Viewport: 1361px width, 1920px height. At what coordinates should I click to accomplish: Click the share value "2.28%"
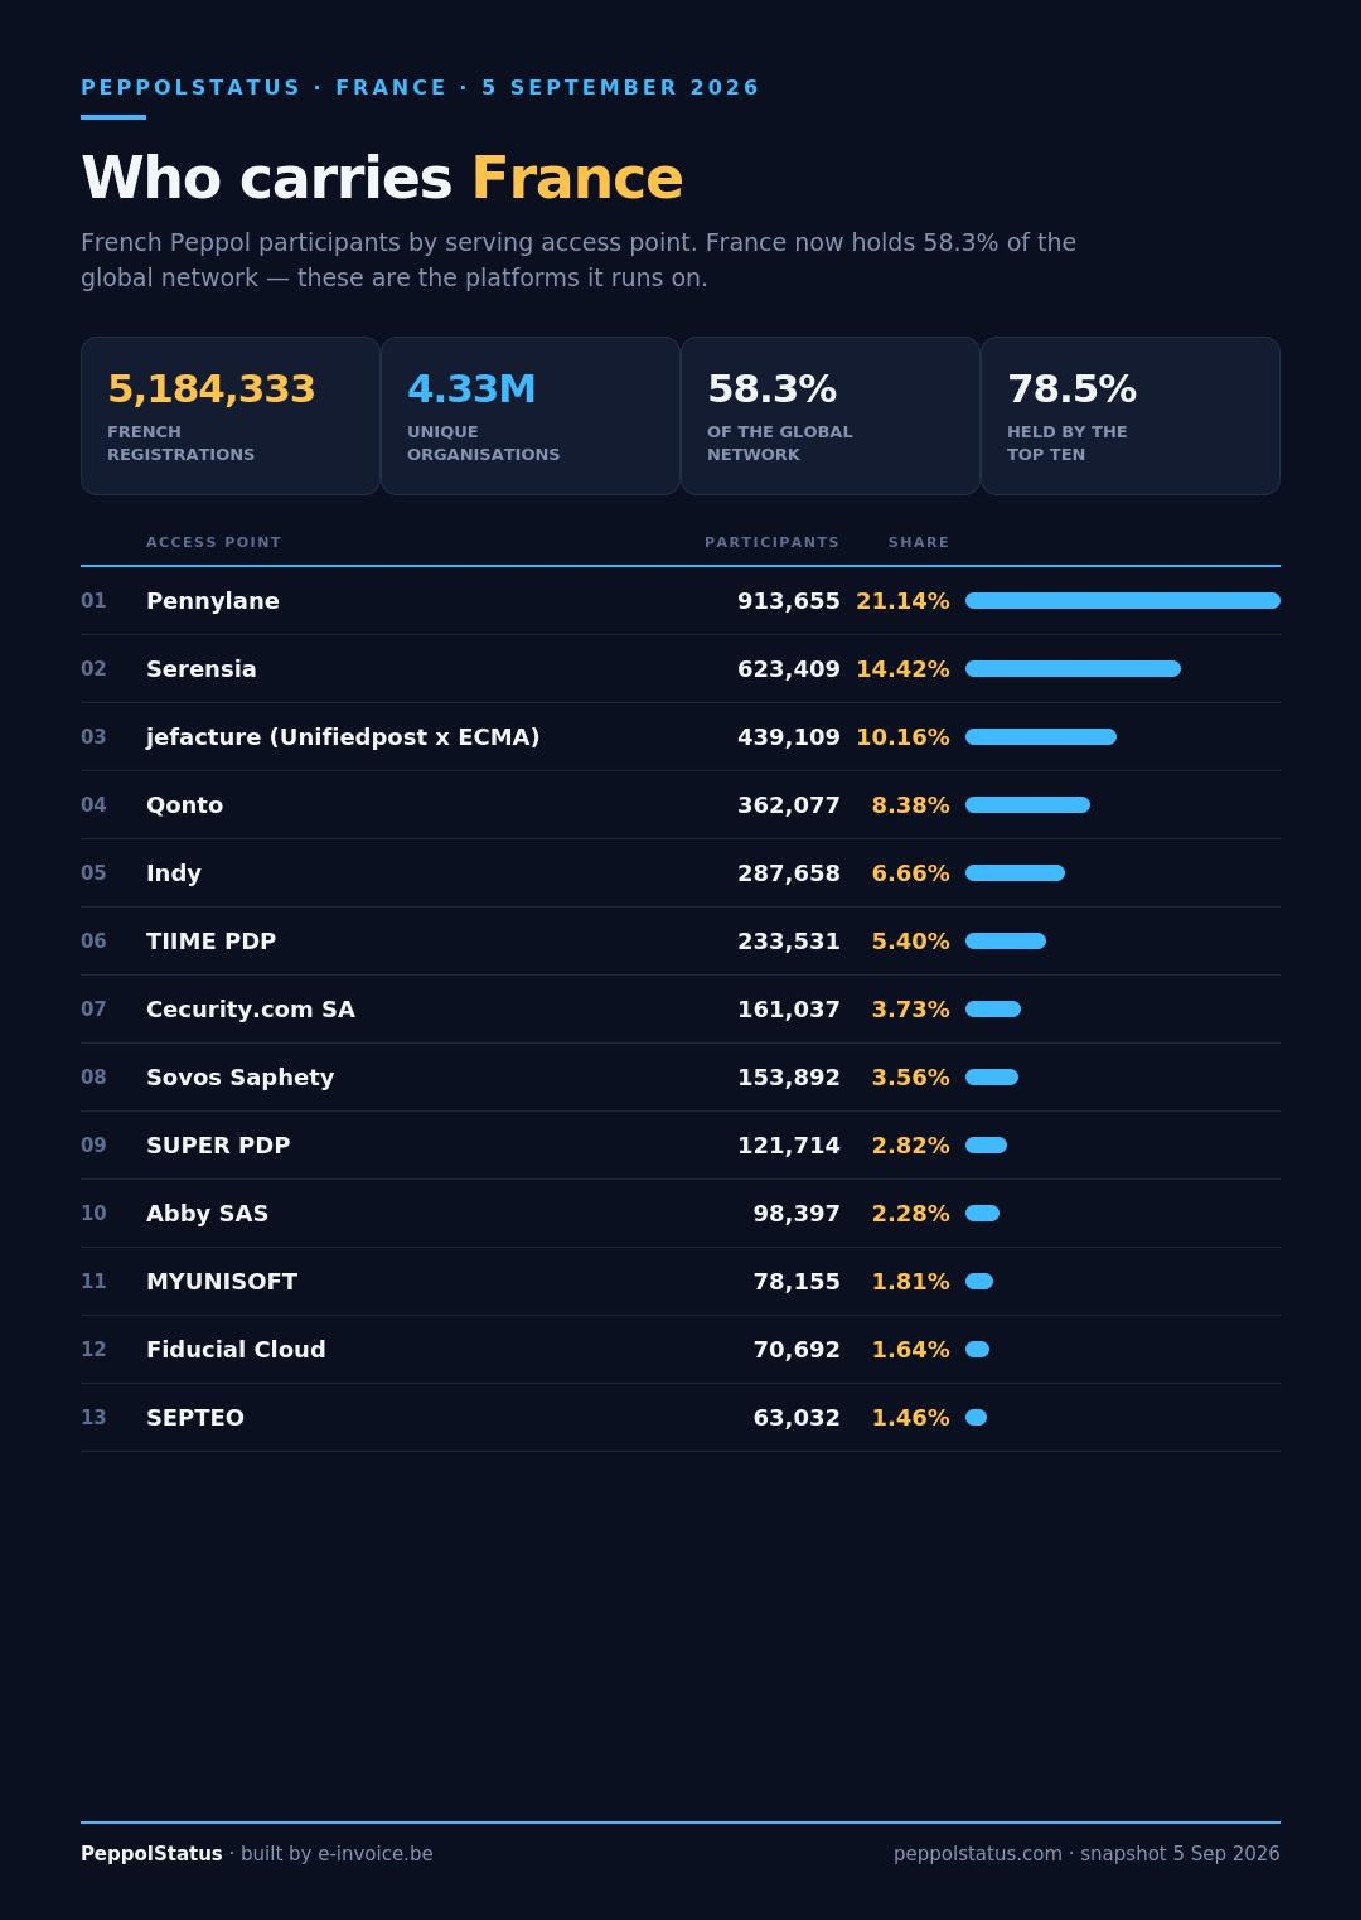(911, 1213)
